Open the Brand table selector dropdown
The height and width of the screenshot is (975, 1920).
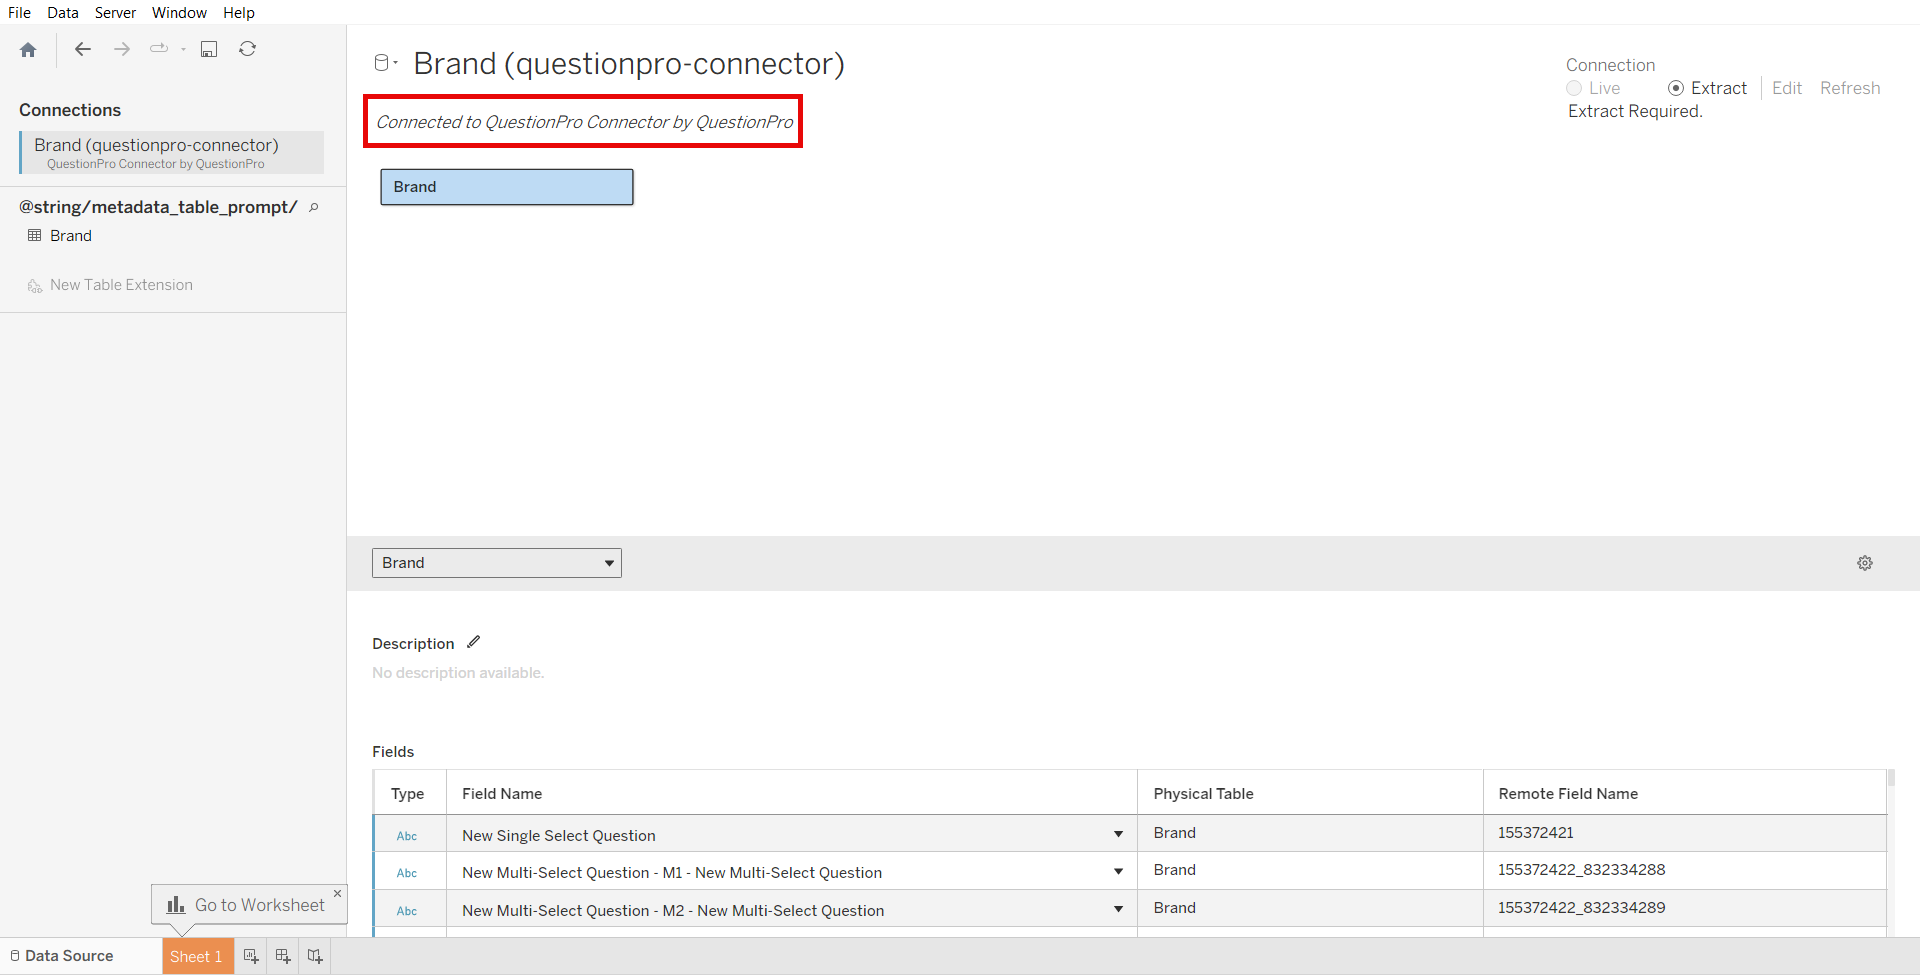(x=497, y=563)
